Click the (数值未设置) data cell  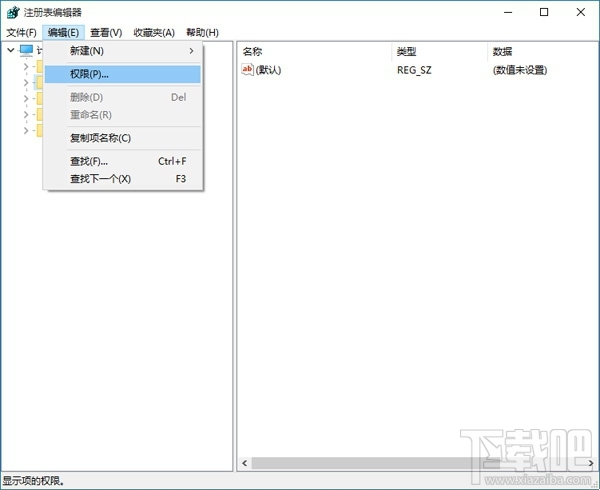click(520, 70)
